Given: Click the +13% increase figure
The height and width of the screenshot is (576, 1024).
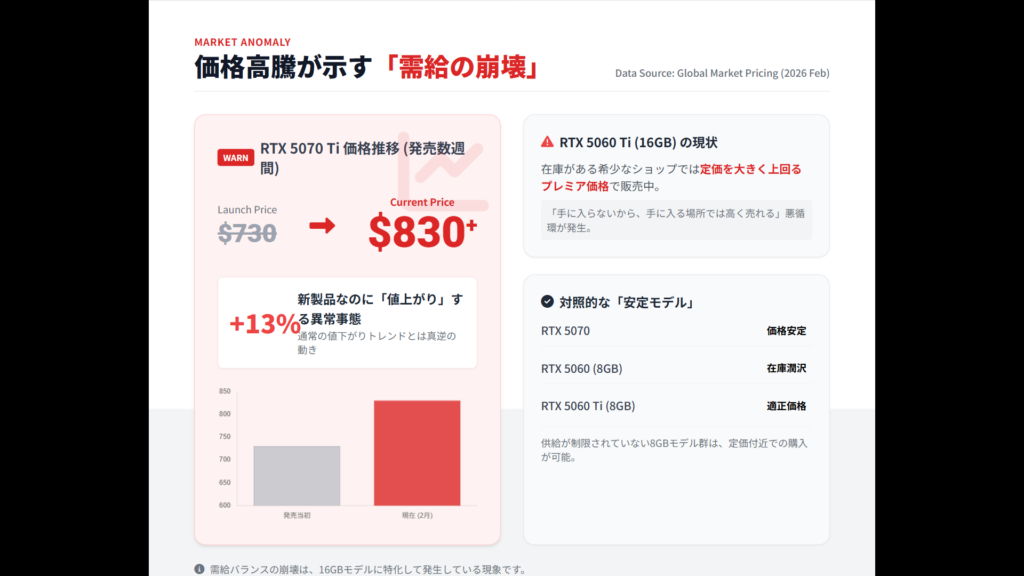Looking at the screenshot, I should tap(264, 324).
